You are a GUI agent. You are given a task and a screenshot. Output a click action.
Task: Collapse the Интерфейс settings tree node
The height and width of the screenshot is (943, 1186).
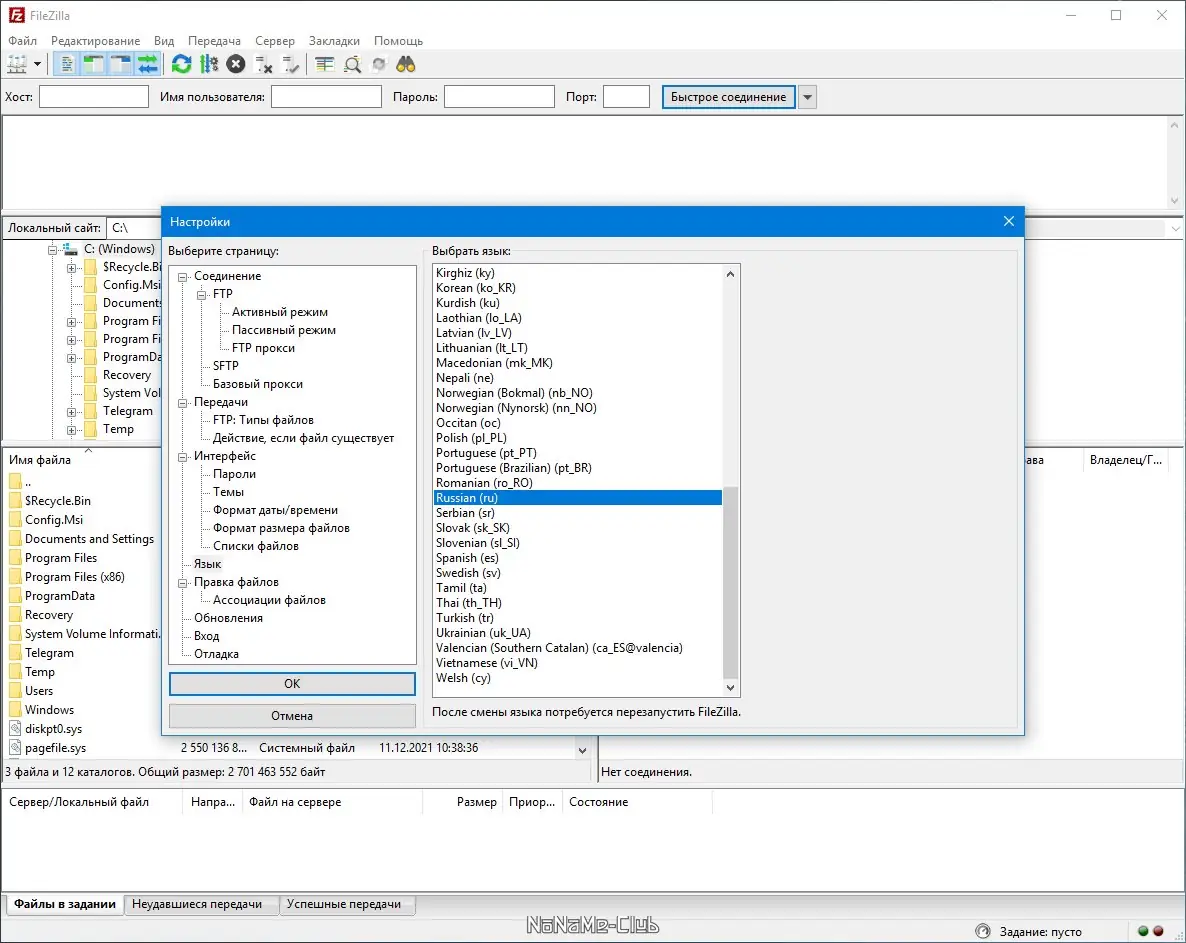pyautogui.click(x=183, y=456)
